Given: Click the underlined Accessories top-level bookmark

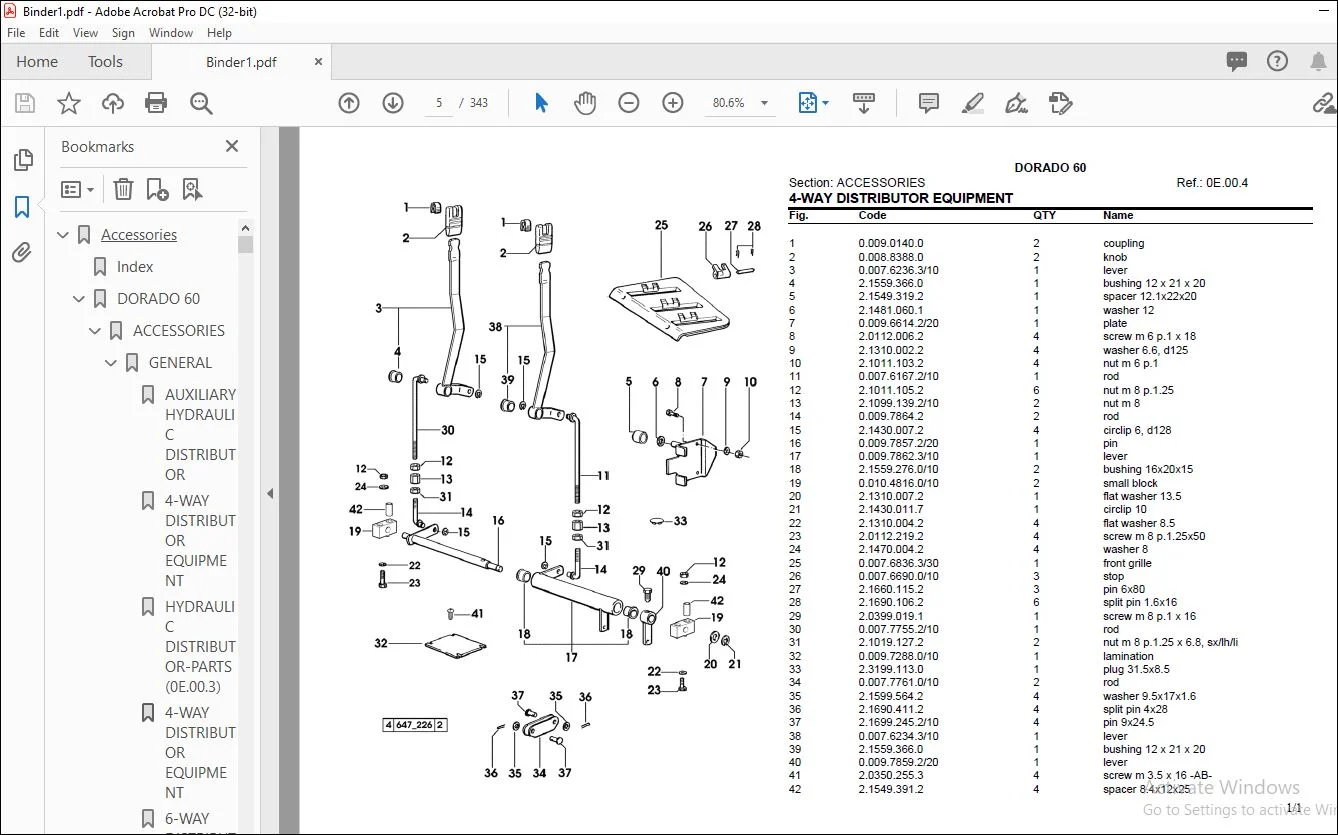Looking at the screenshot, I should 139,235.
